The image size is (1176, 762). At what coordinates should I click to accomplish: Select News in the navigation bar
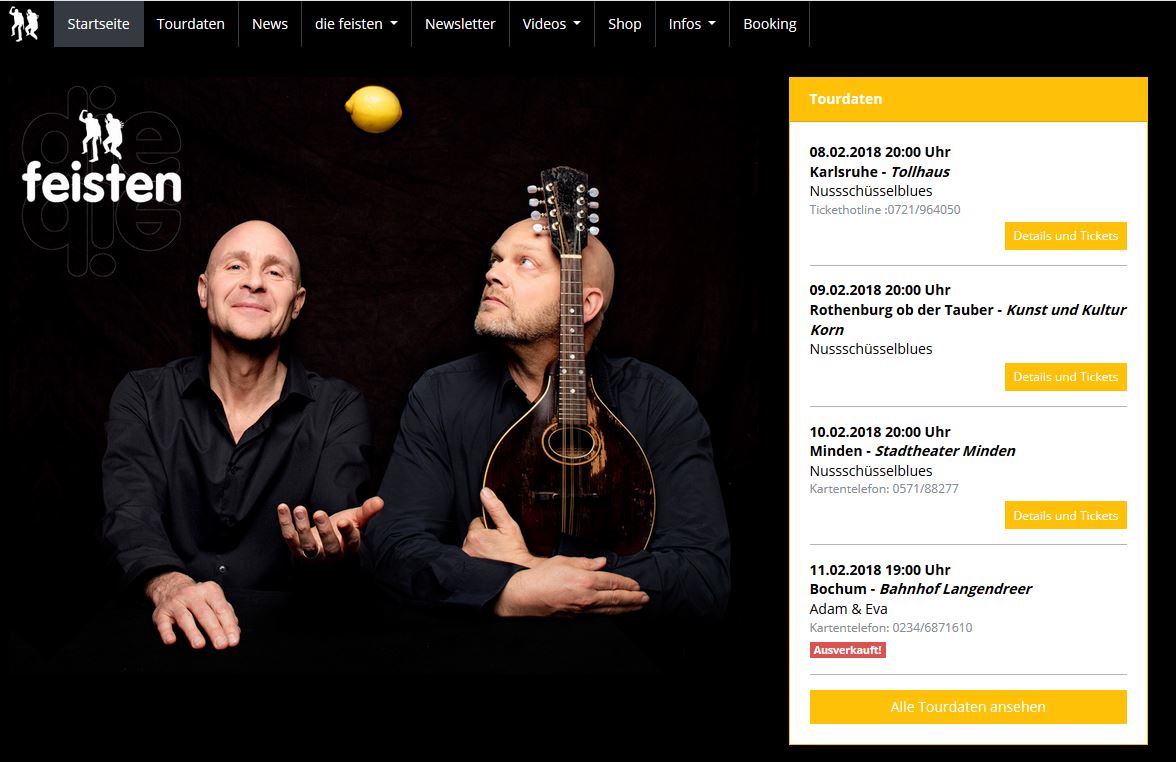click(270, 24)
